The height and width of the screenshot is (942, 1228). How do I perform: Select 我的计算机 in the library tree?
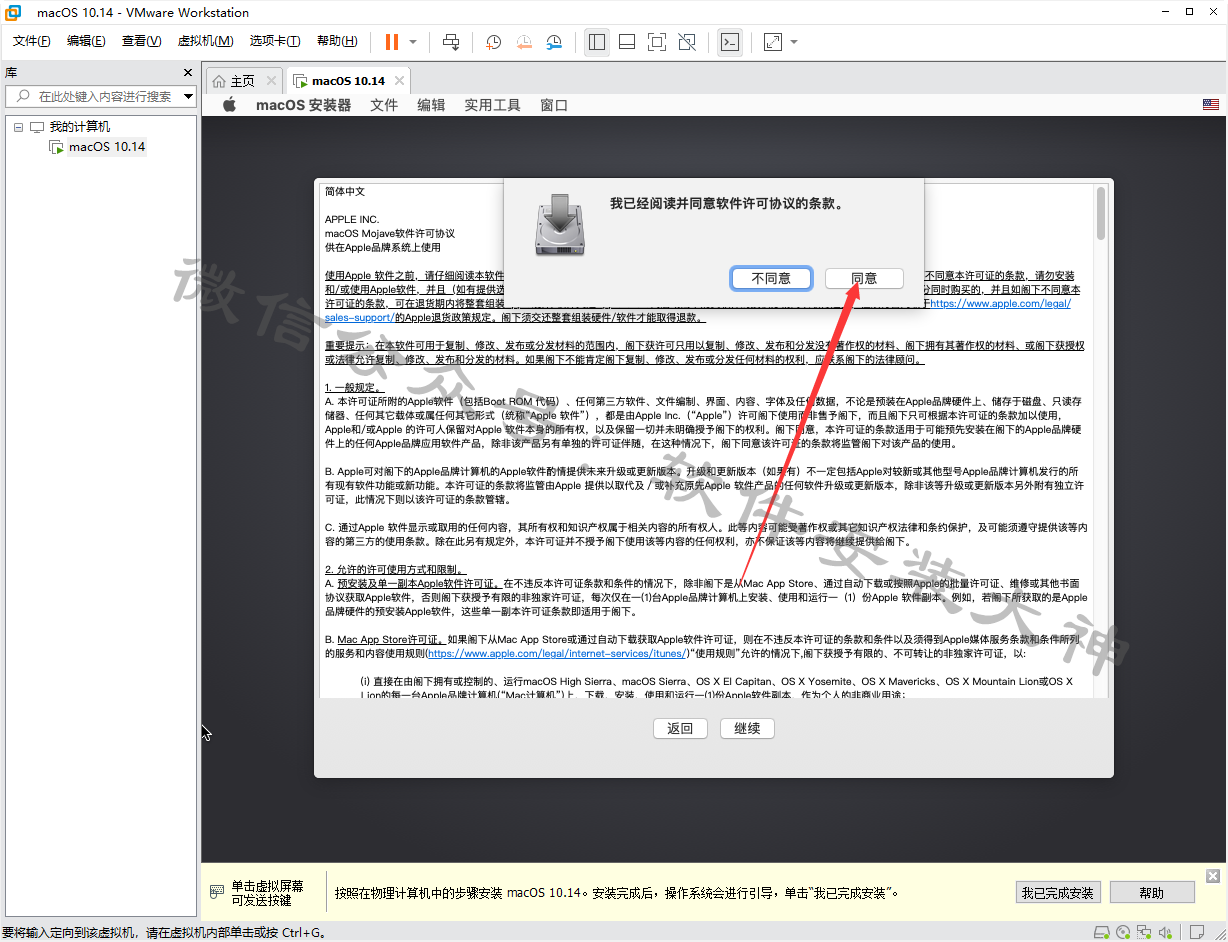click(80, 127)
